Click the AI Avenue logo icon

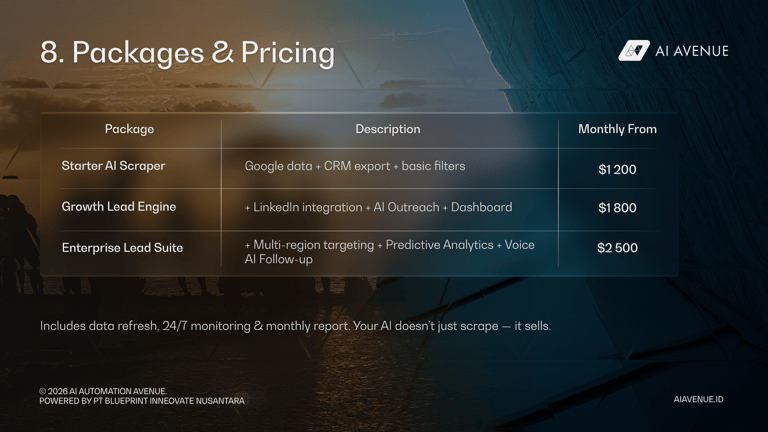point(634,51)
